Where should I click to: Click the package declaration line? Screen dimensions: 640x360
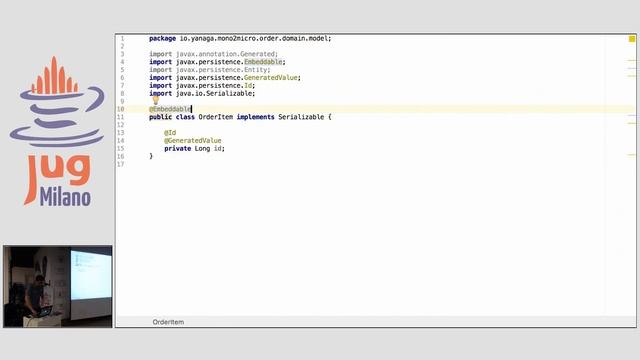[240, 38]
